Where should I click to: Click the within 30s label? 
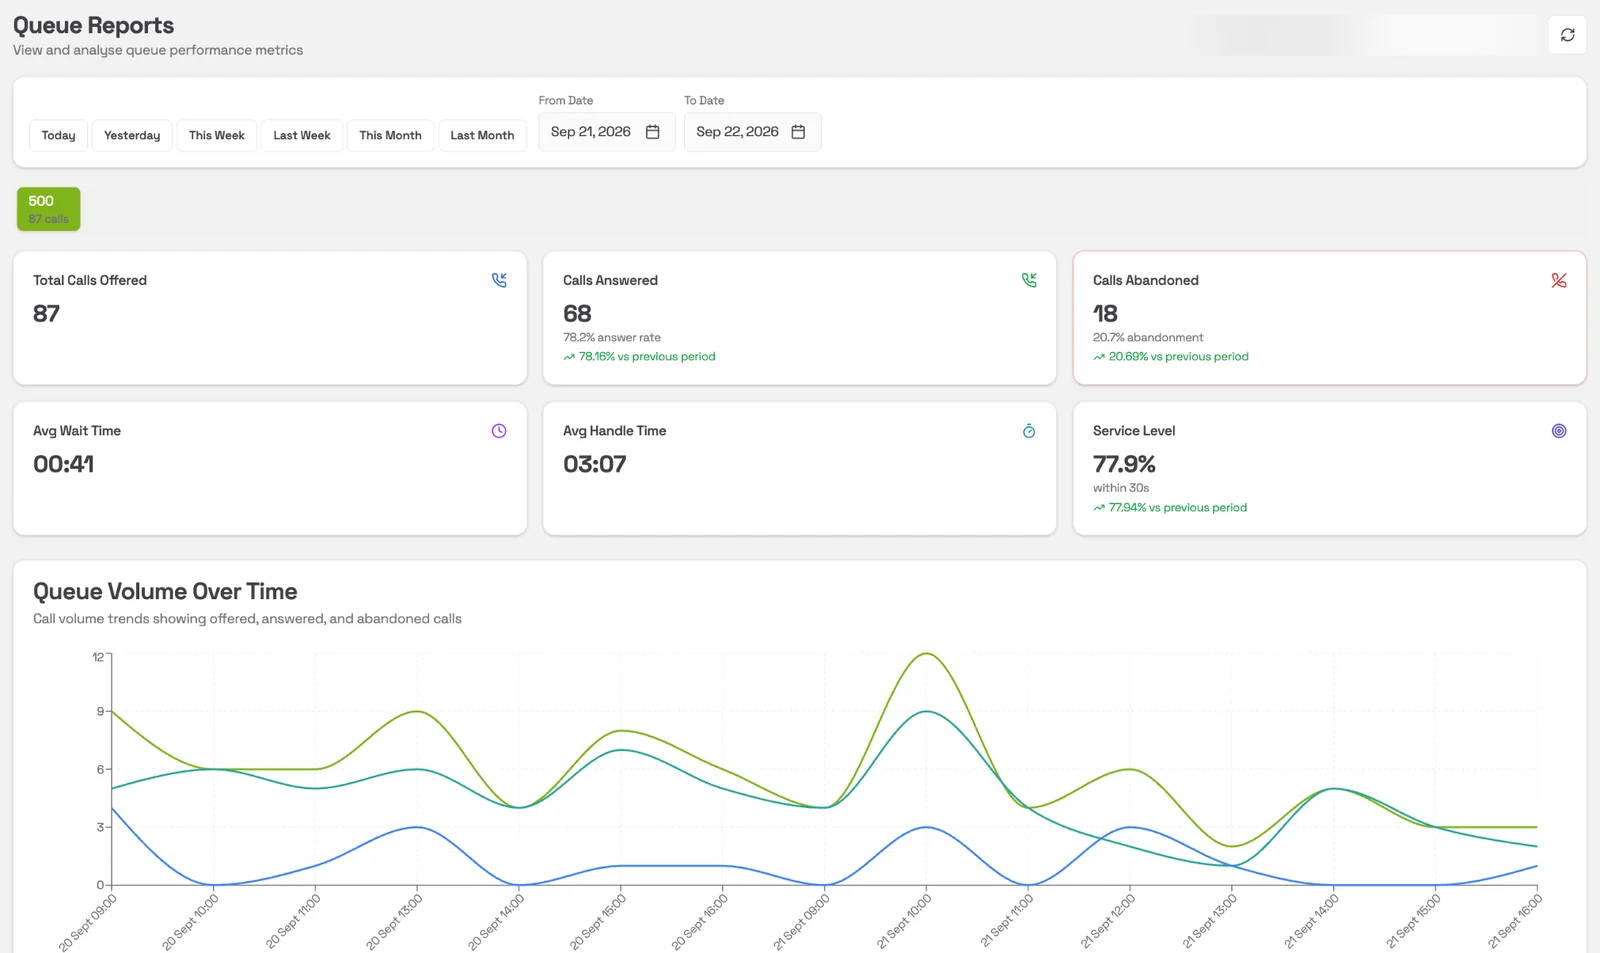tap(1121, 488)
